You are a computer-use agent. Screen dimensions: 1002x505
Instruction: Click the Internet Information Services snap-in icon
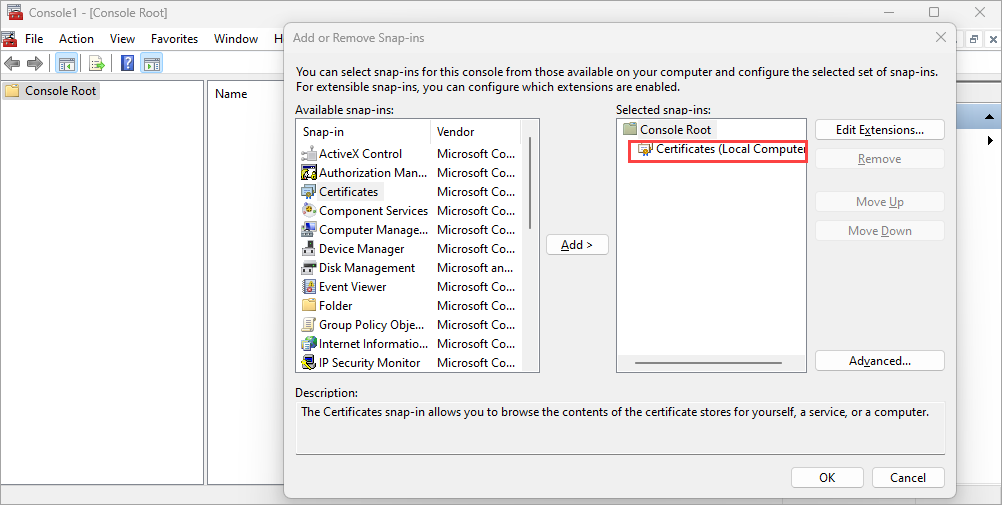pos(309,344)
